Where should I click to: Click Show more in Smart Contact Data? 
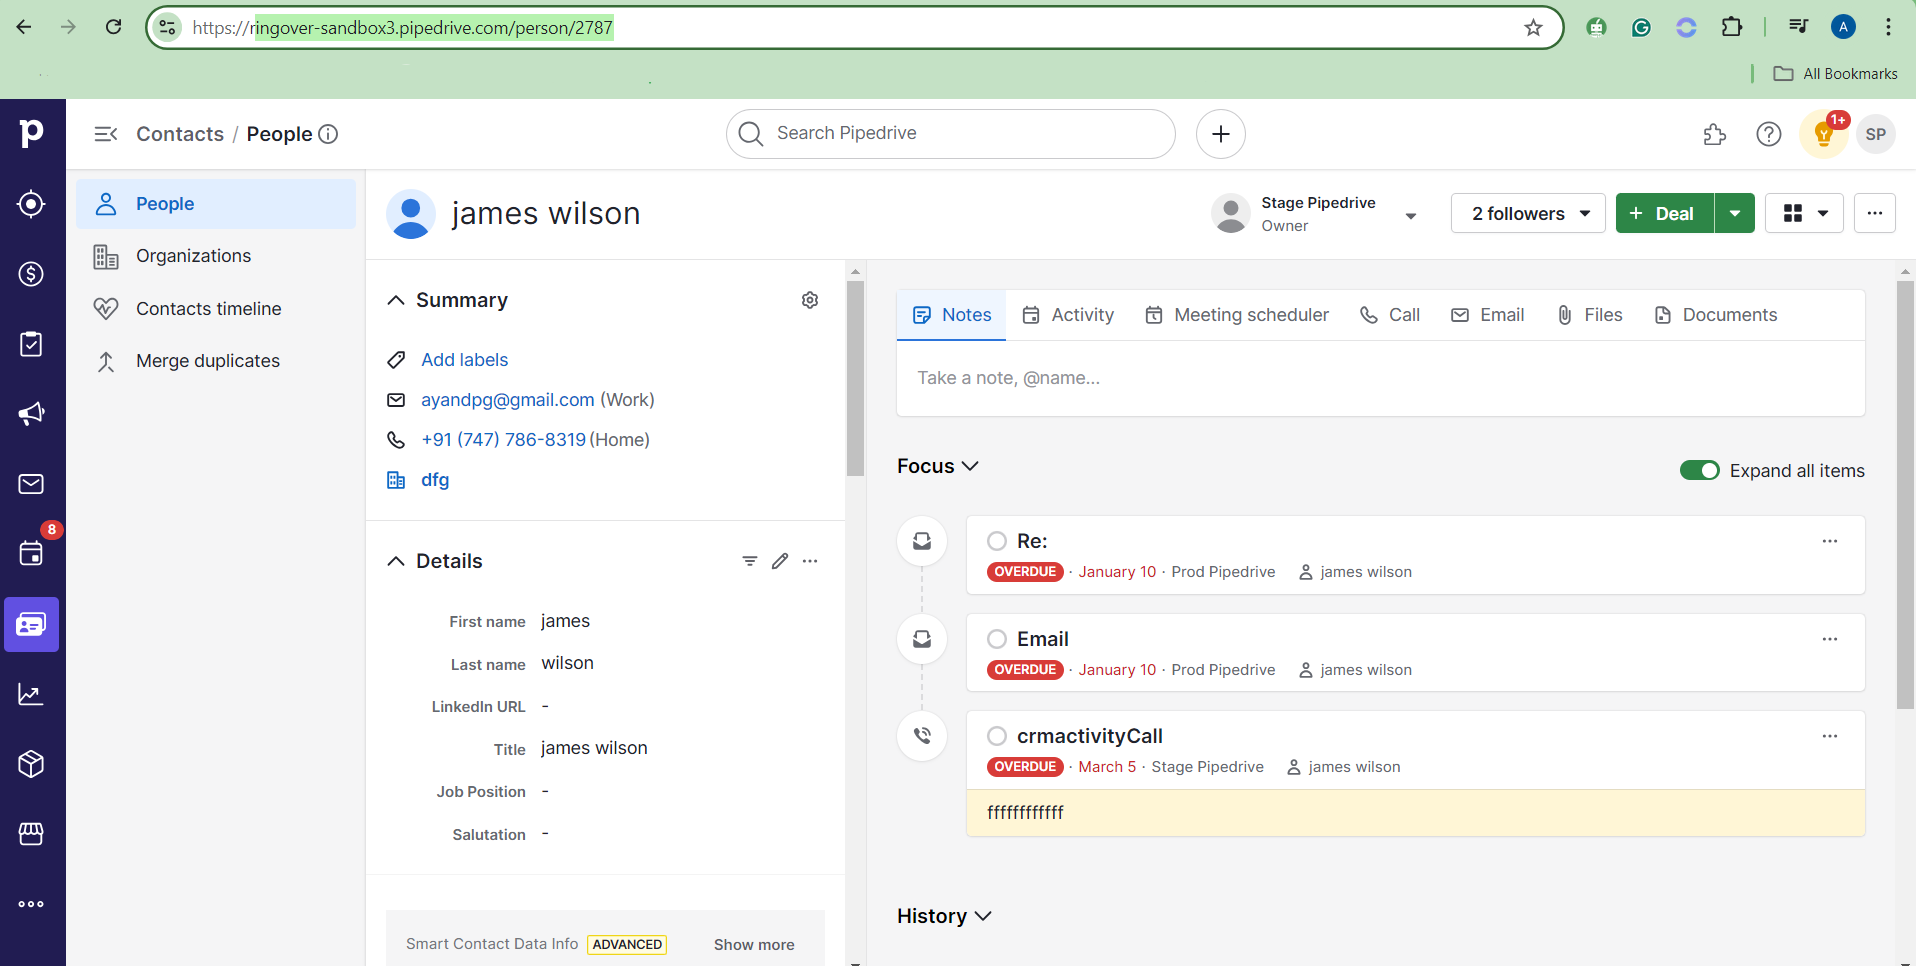(754, 945)
